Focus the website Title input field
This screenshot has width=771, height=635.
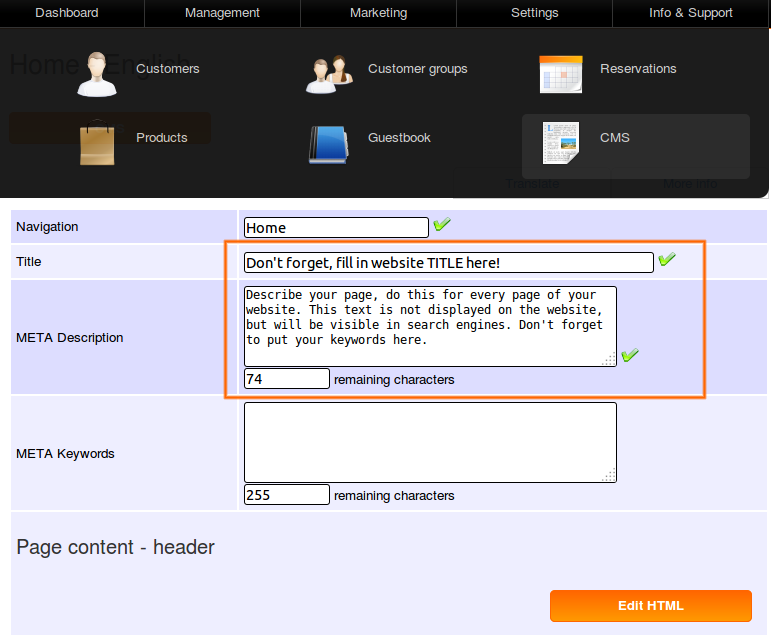[x=448, y=262]
